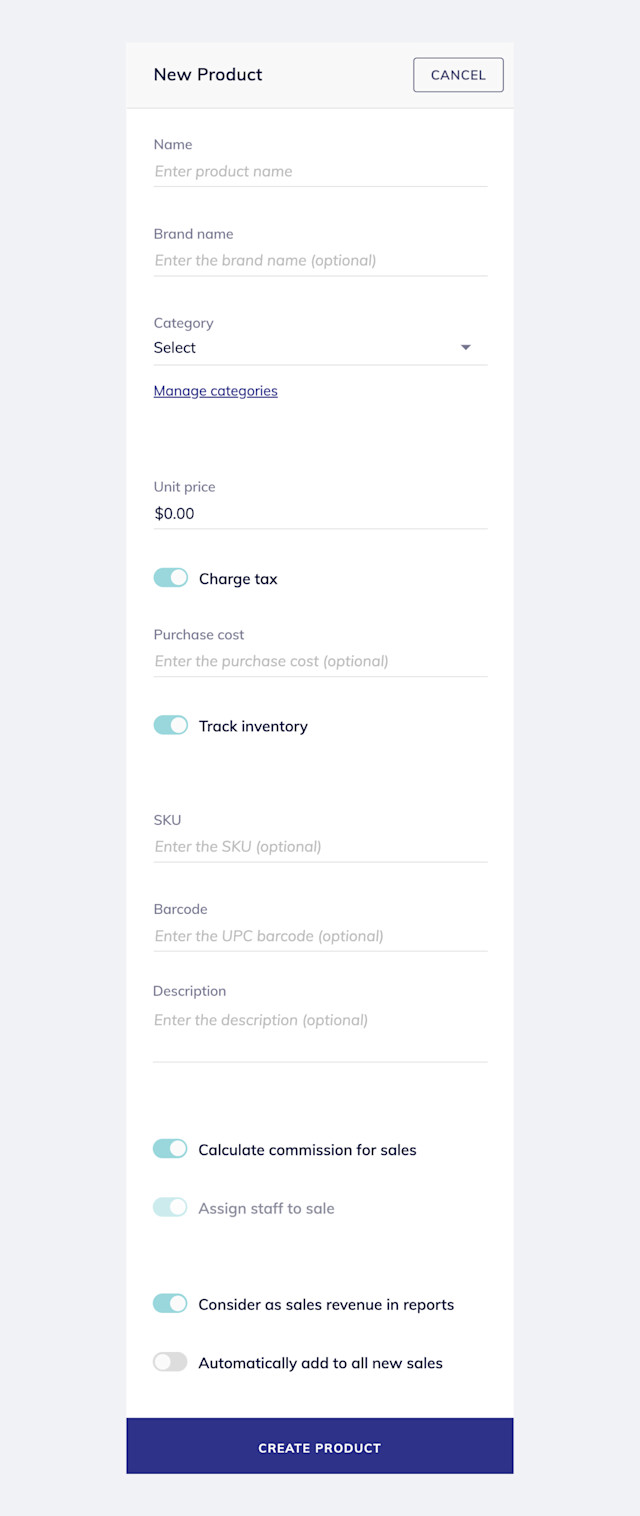Screen dimensions: 640x1516
Task: Open the Manage categories link
Action: tap(216, 391)
